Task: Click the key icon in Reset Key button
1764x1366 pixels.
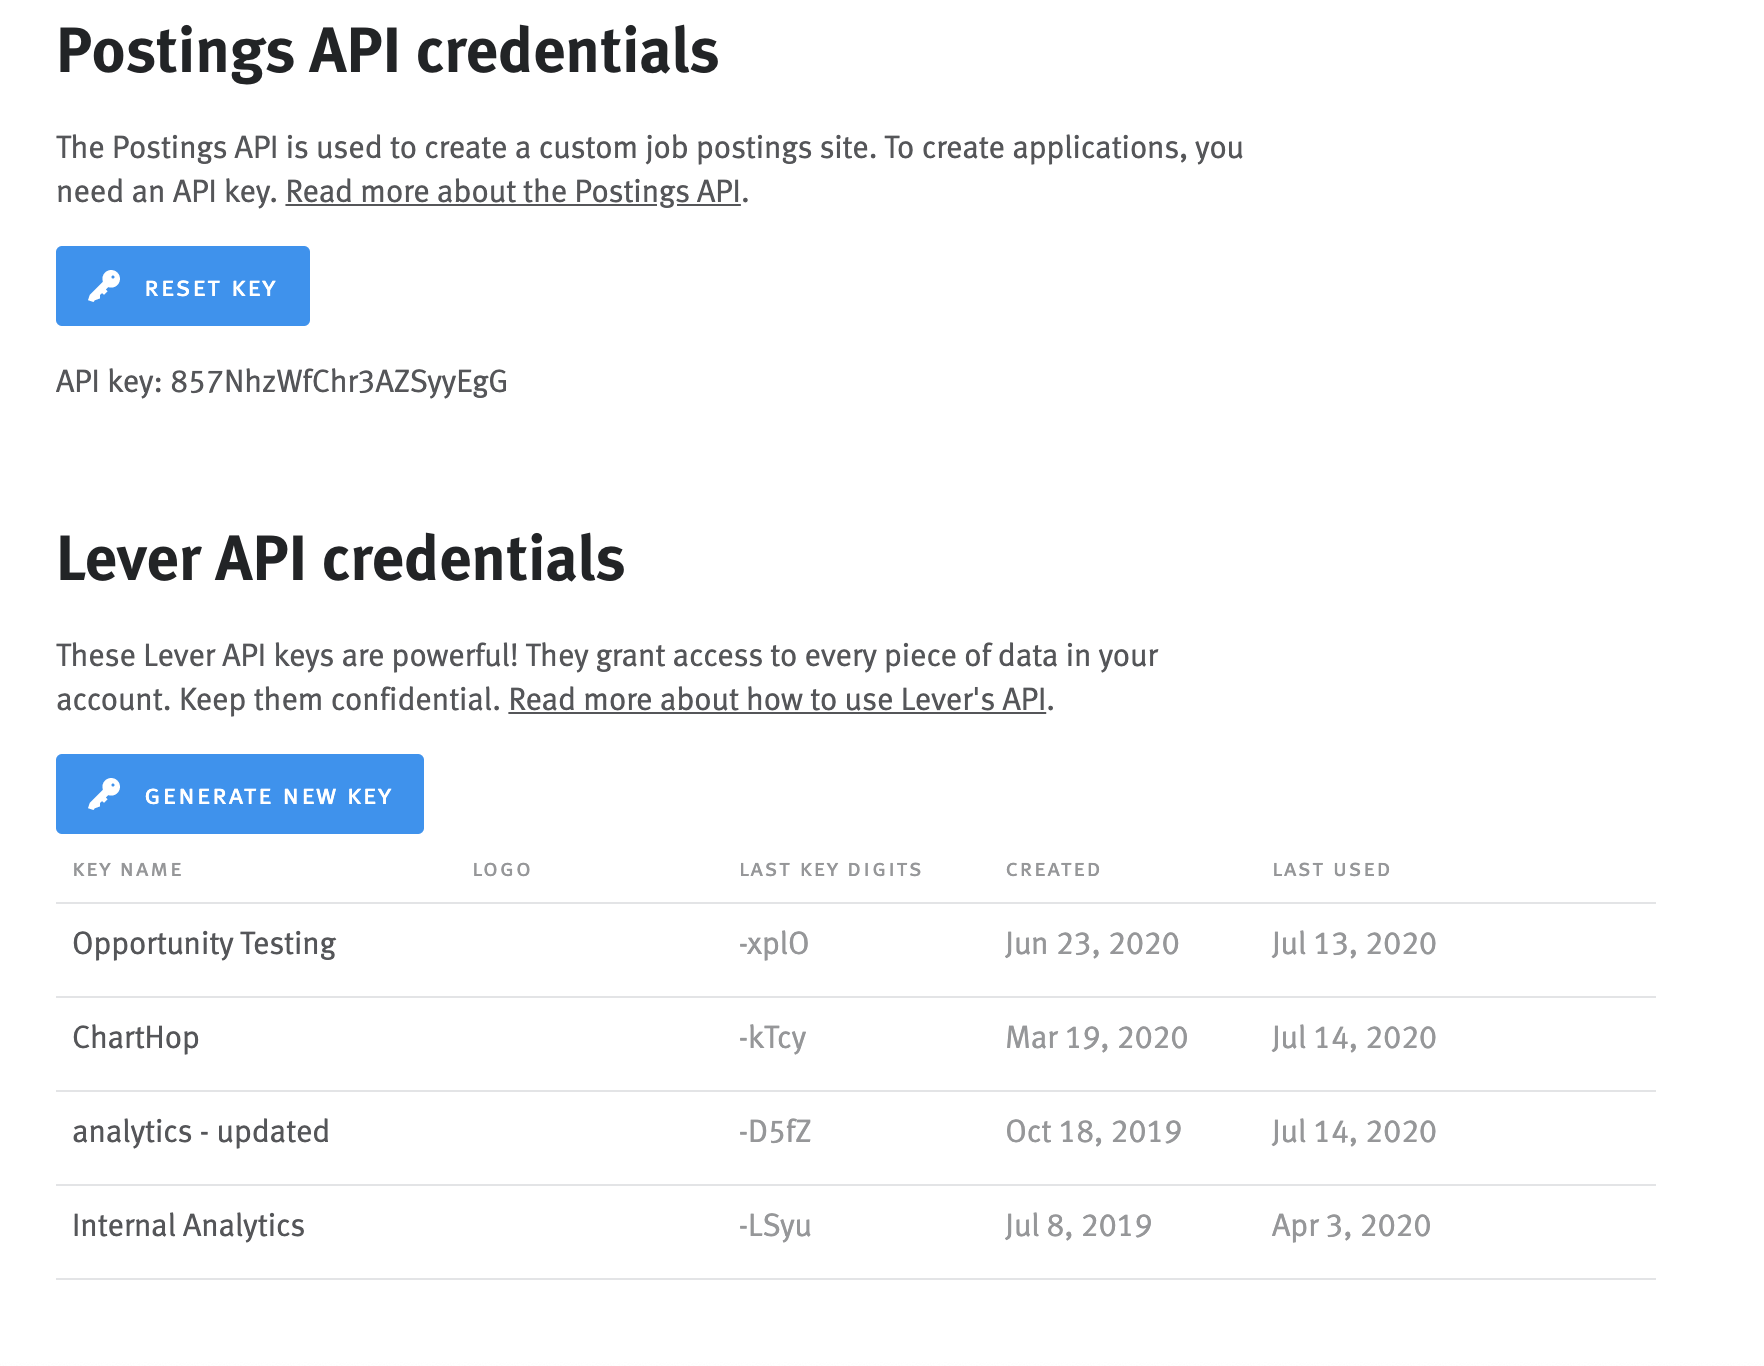Action: click(104, 287)
